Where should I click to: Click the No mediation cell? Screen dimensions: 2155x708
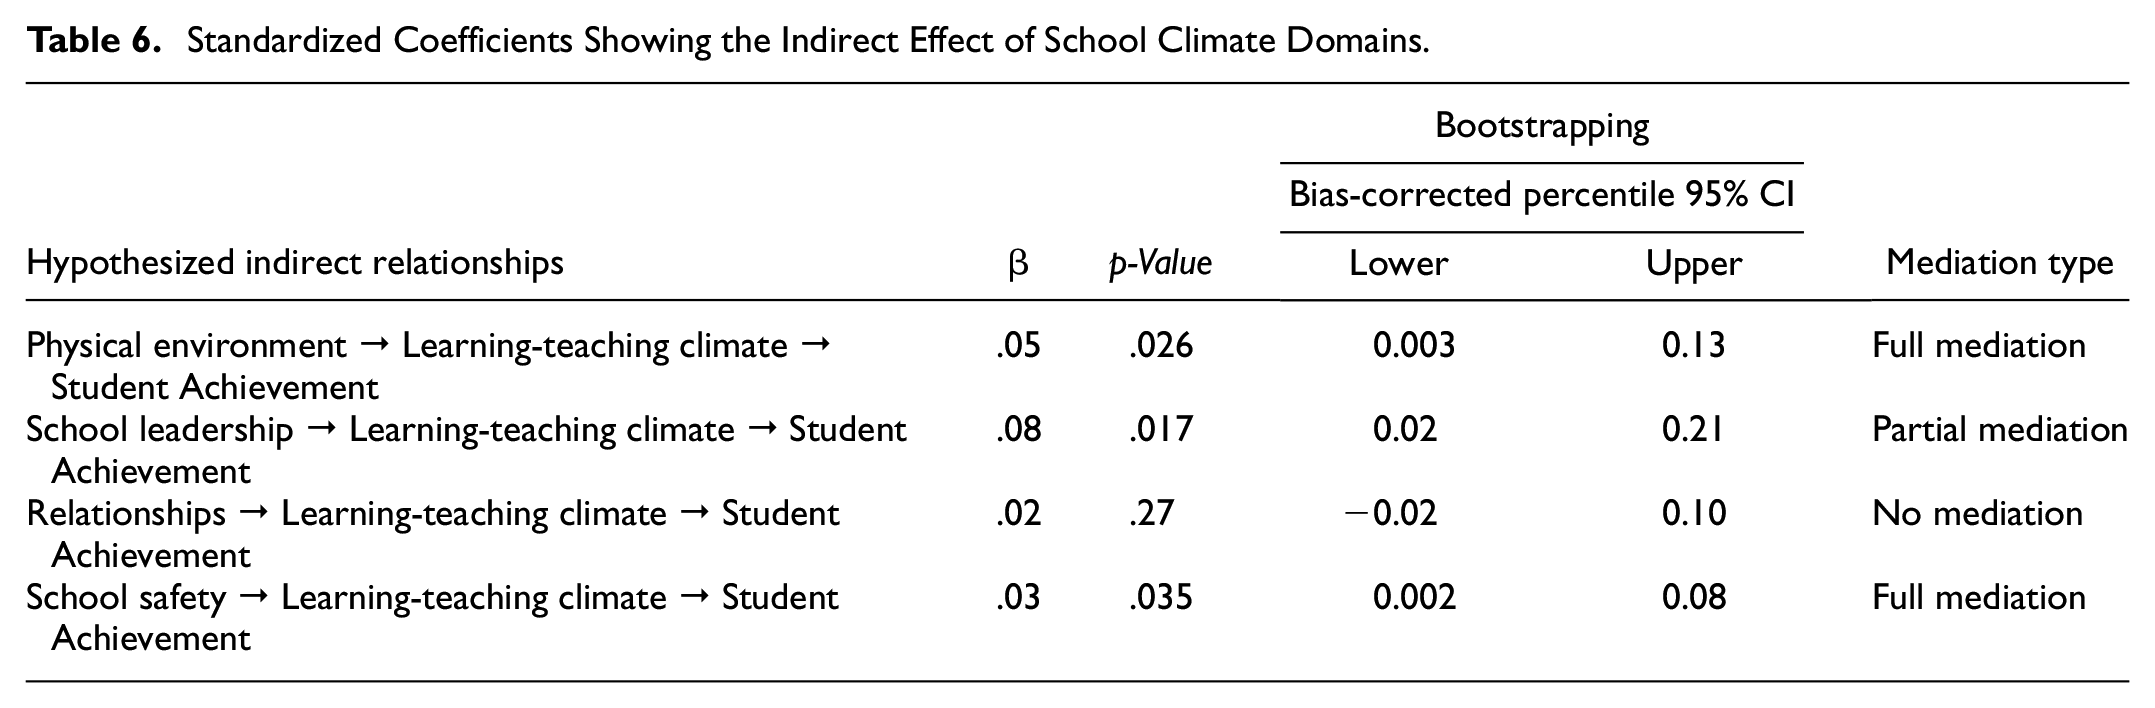(x=1977, y=514)
